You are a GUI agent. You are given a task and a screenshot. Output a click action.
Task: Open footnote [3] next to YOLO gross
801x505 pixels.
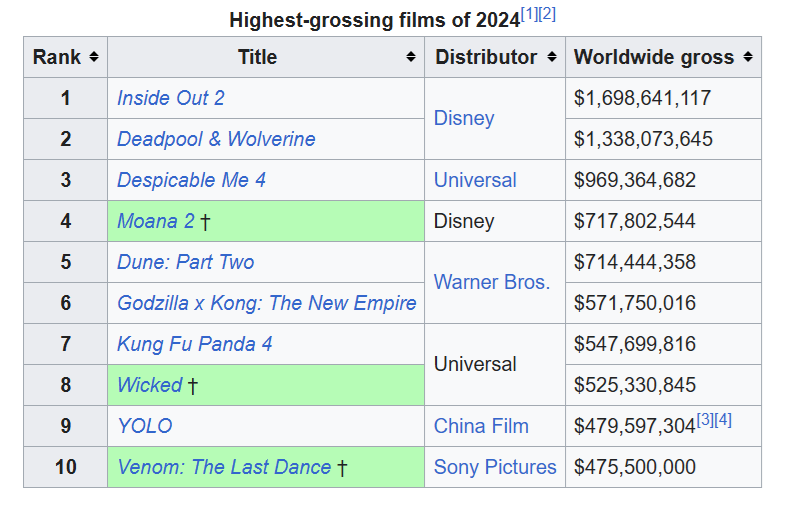[x=705, y=420]
